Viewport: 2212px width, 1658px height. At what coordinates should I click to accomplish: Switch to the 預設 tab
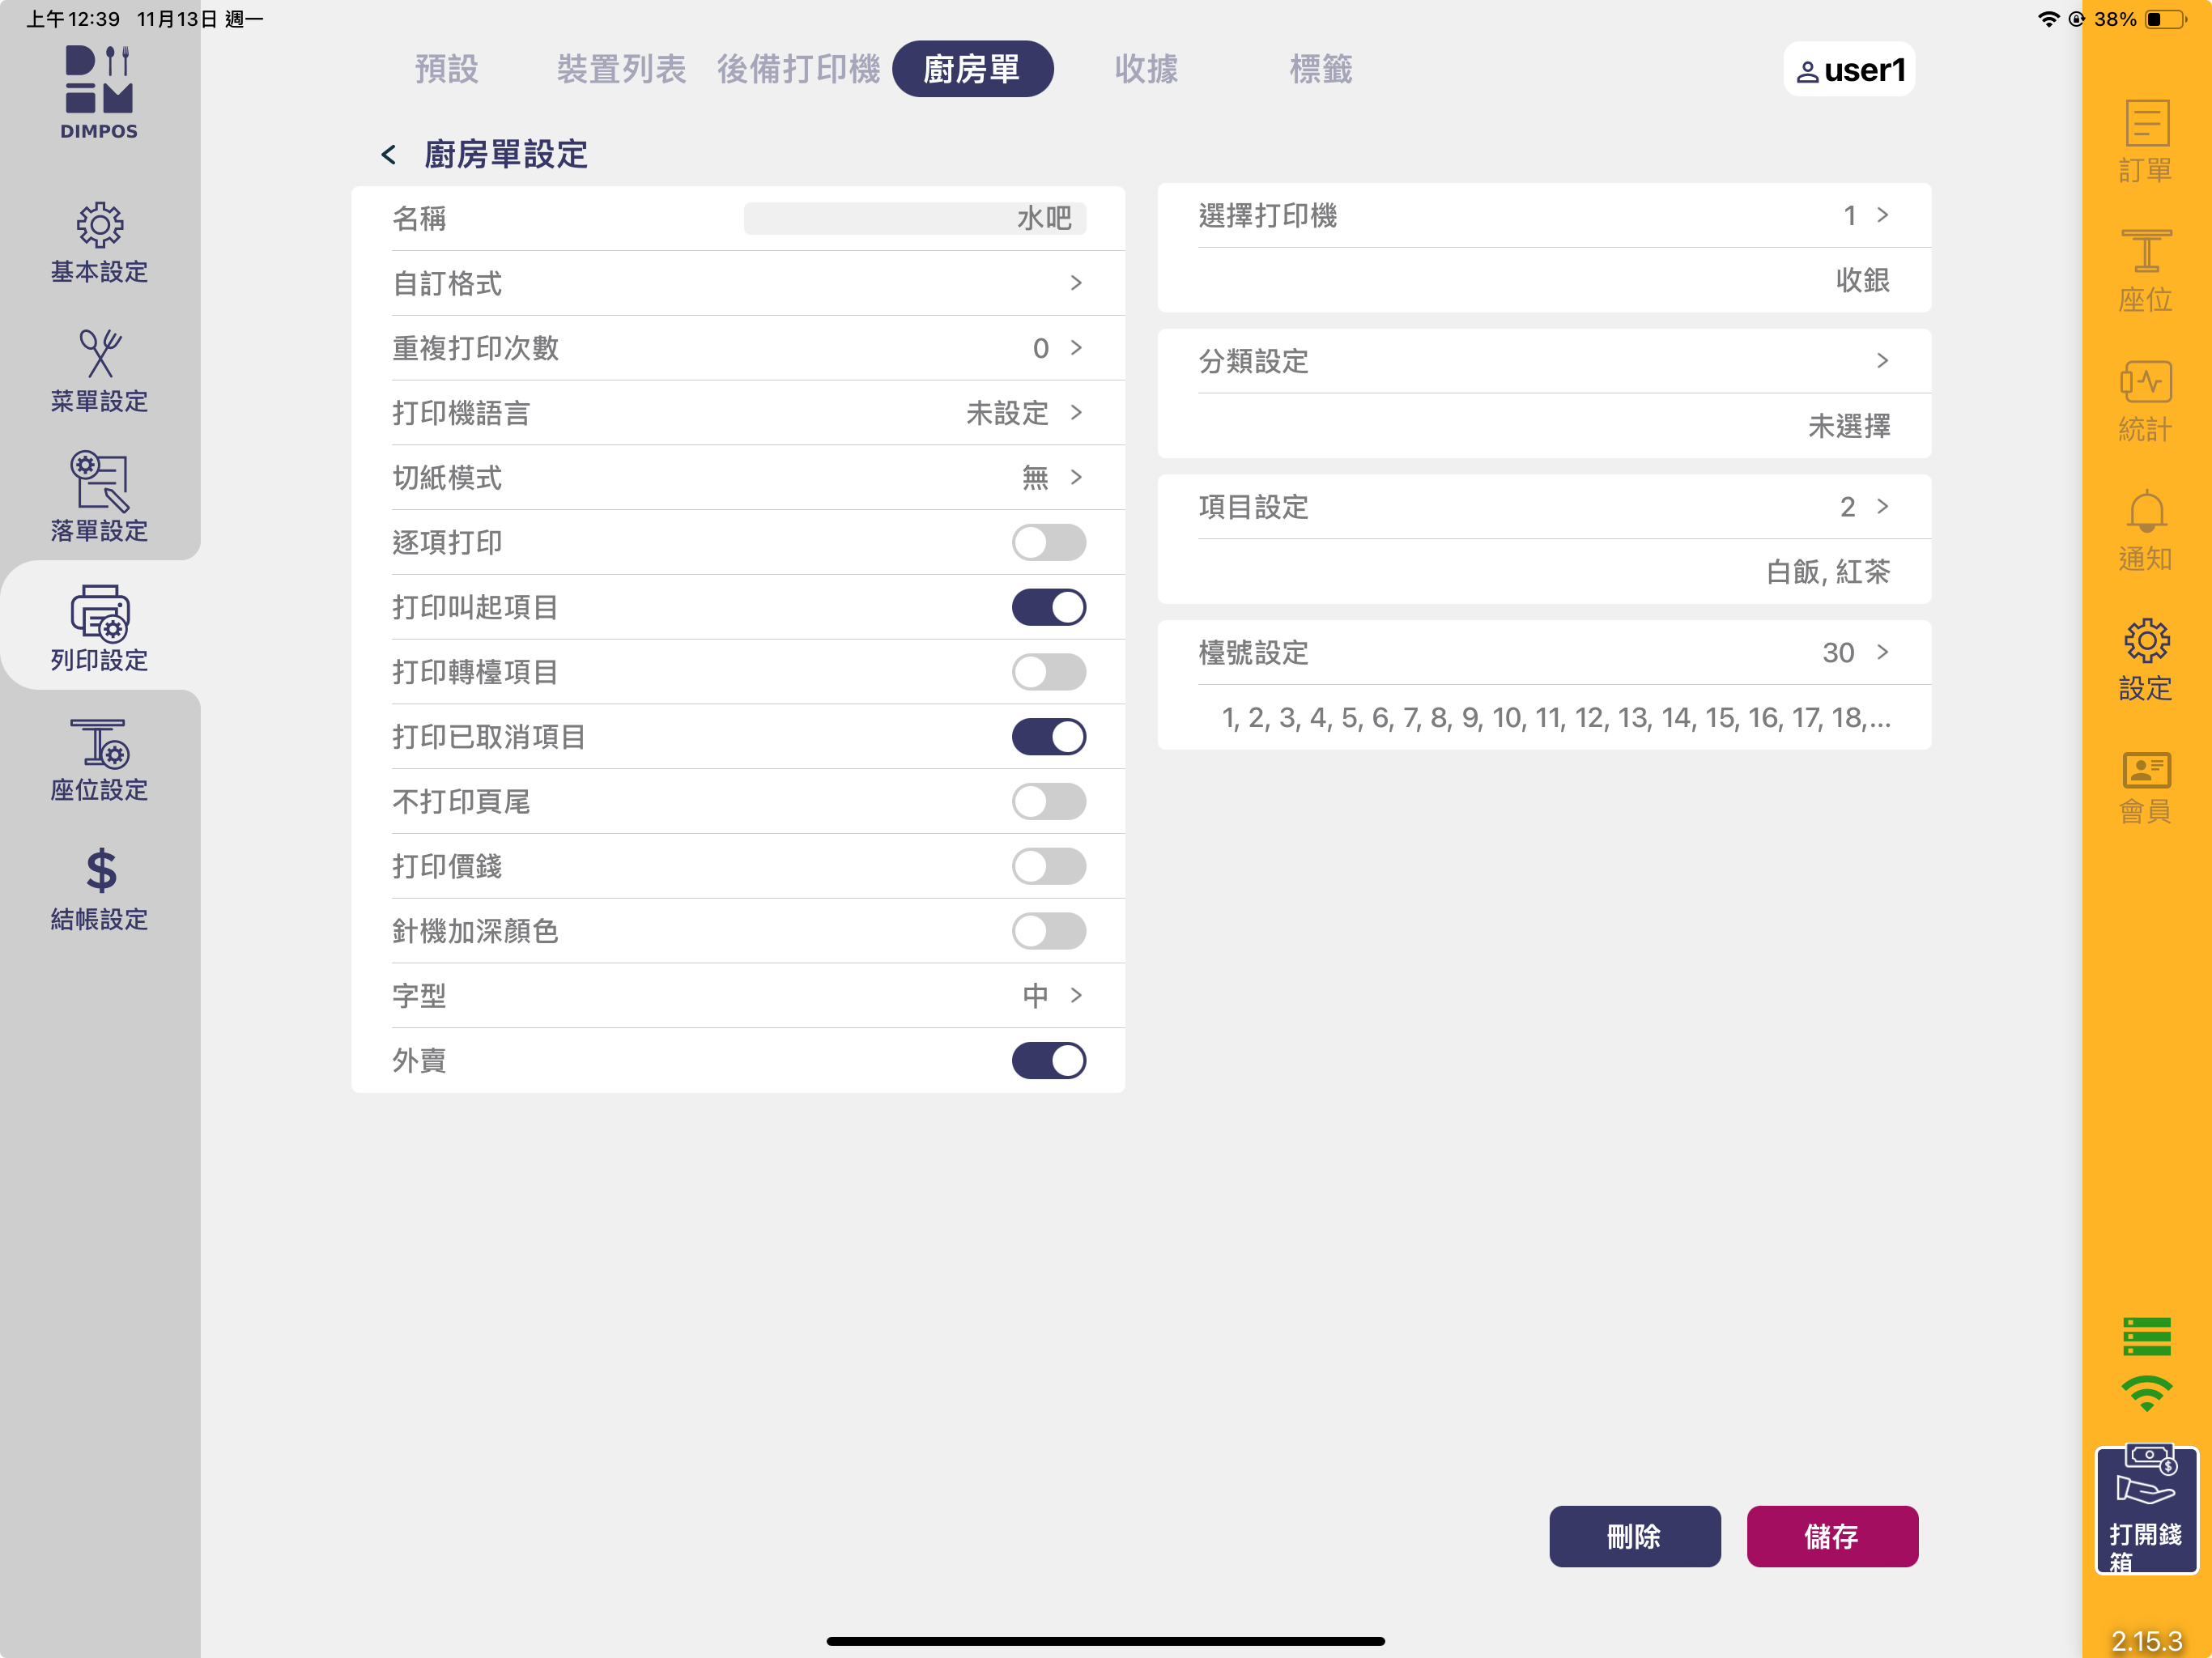[x=447, y=69]
